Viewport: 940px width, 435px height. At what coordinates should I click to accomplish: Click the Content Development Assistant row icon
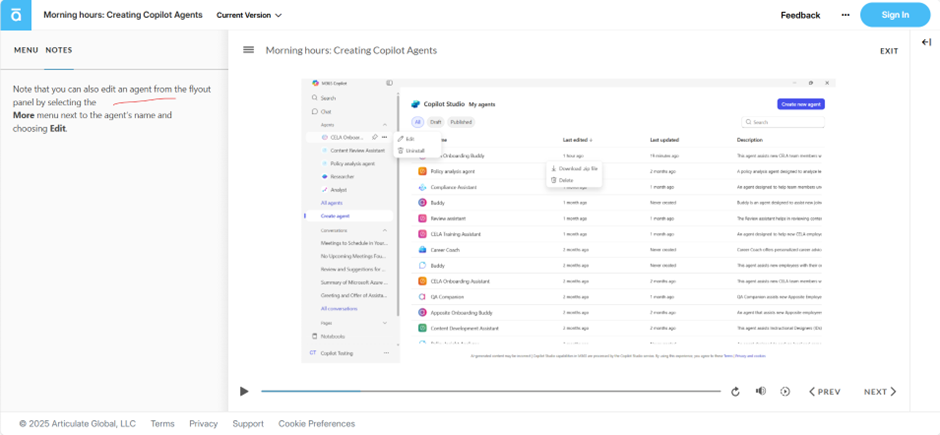coord(422,328)
